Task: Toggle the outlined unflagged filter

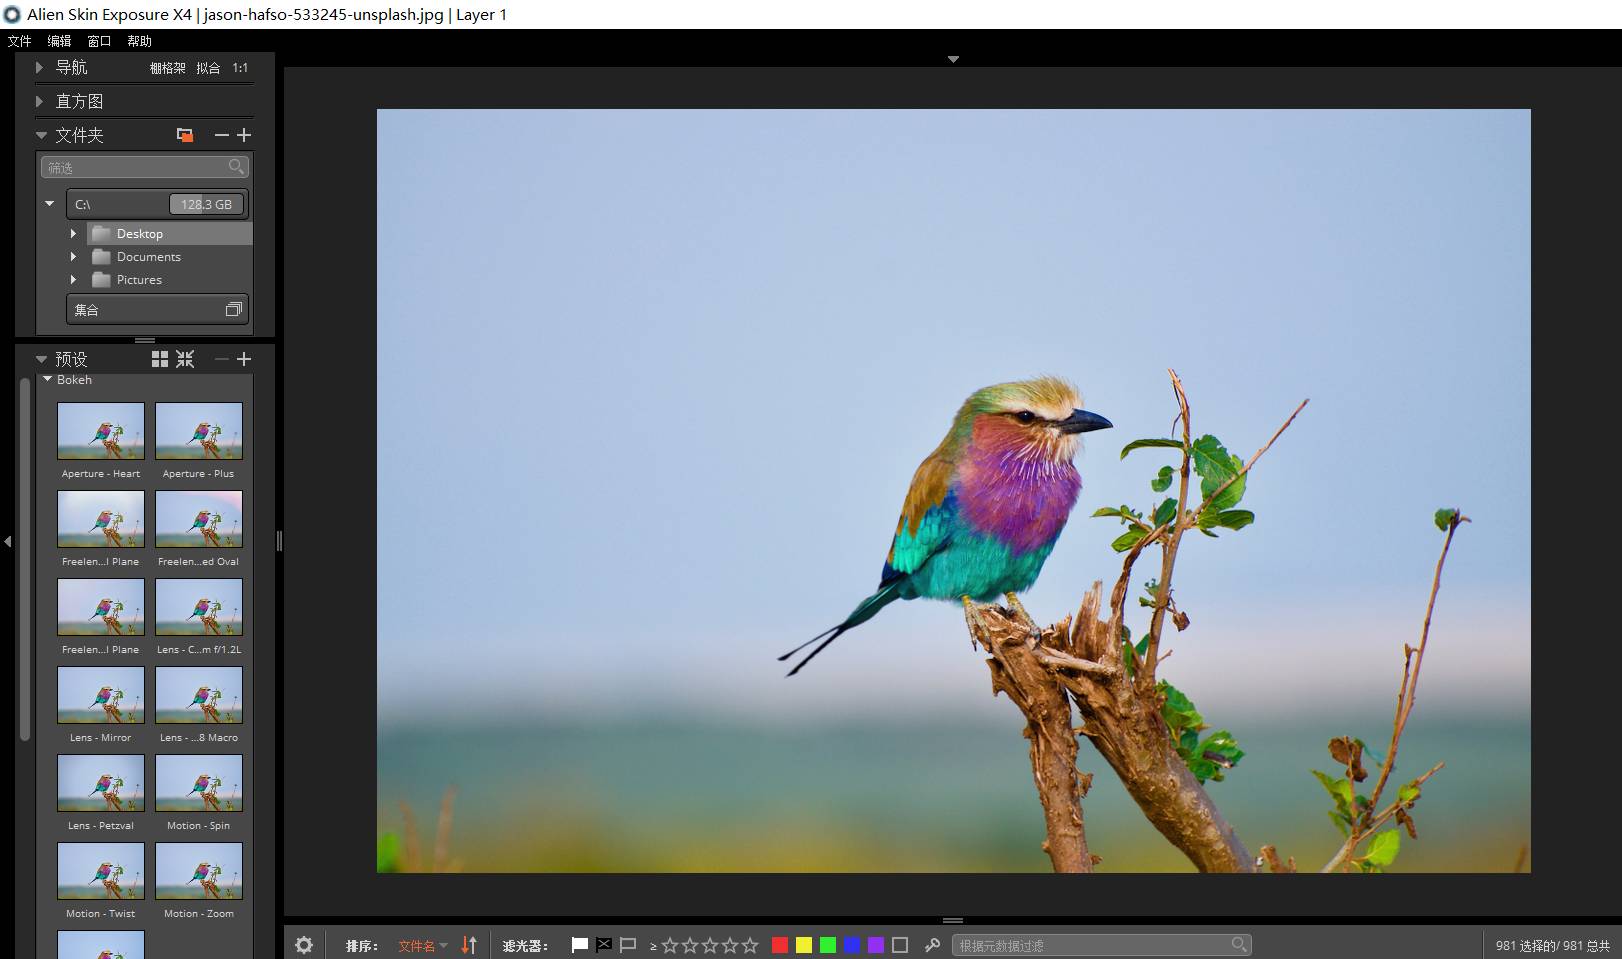Action: click(628, 945)
